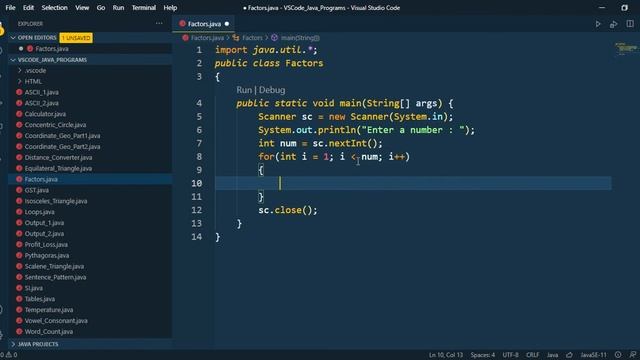The width and height of the screenshot is (640, 360).
Task: Click the minimap code preview
Action: [626, 49]
